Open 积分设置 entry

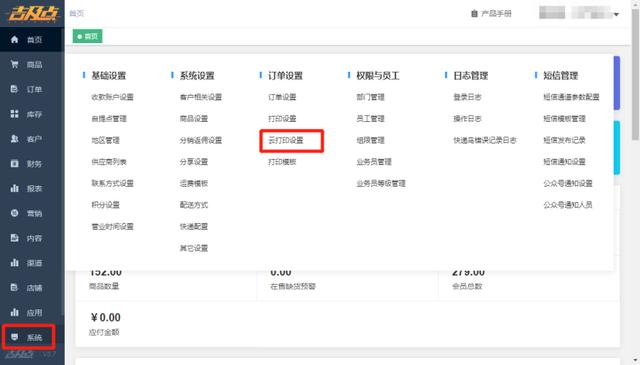[x=105, y=205]
